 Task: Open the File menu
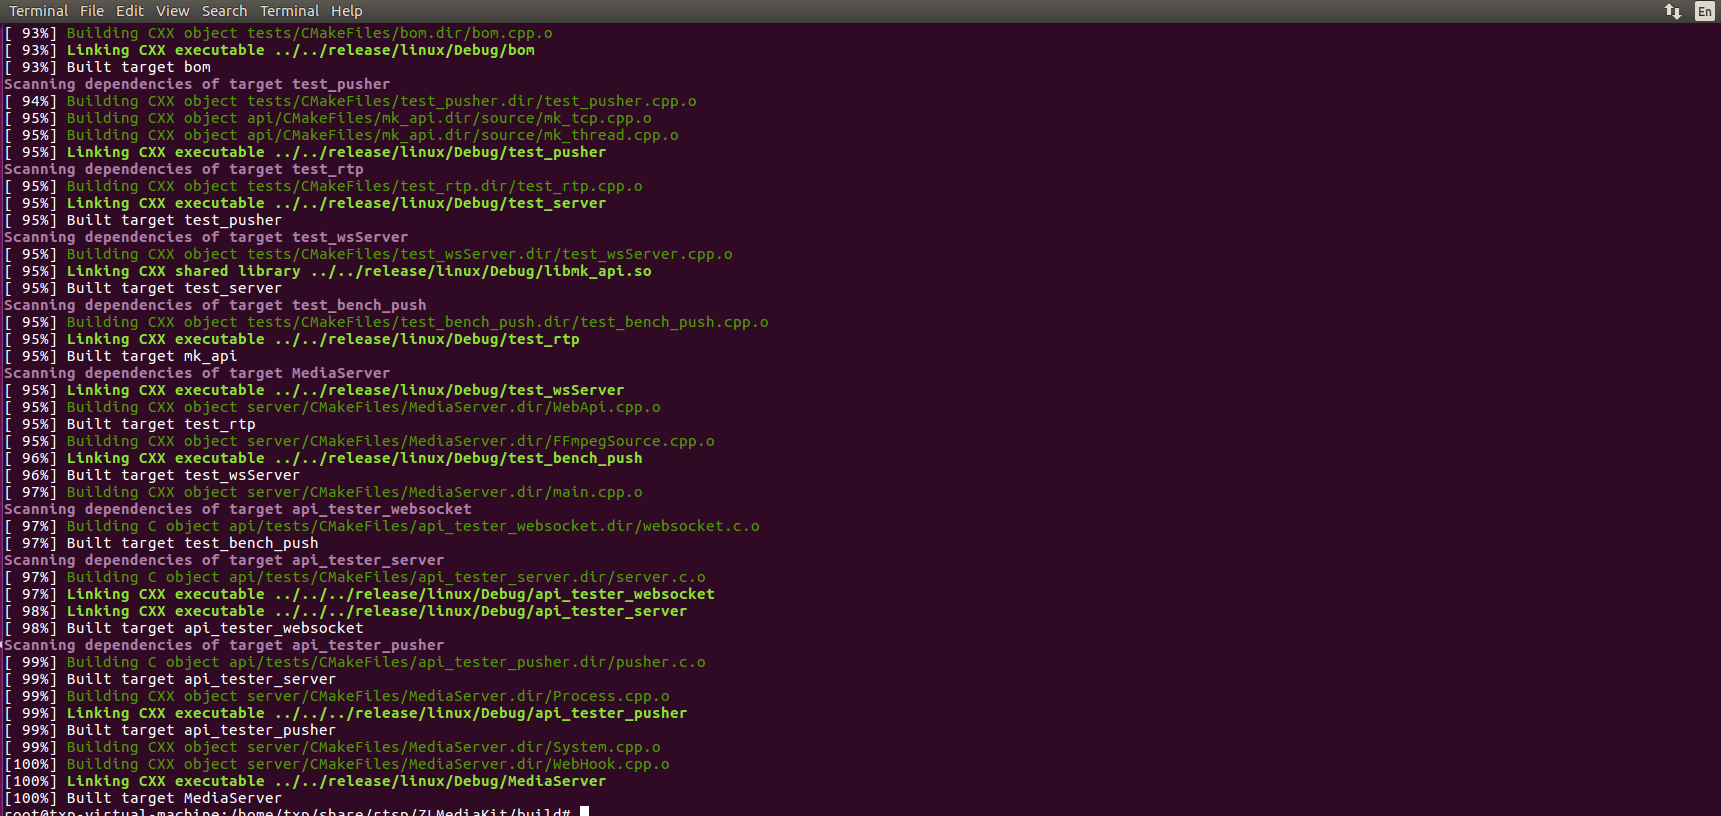pos(92,11)
